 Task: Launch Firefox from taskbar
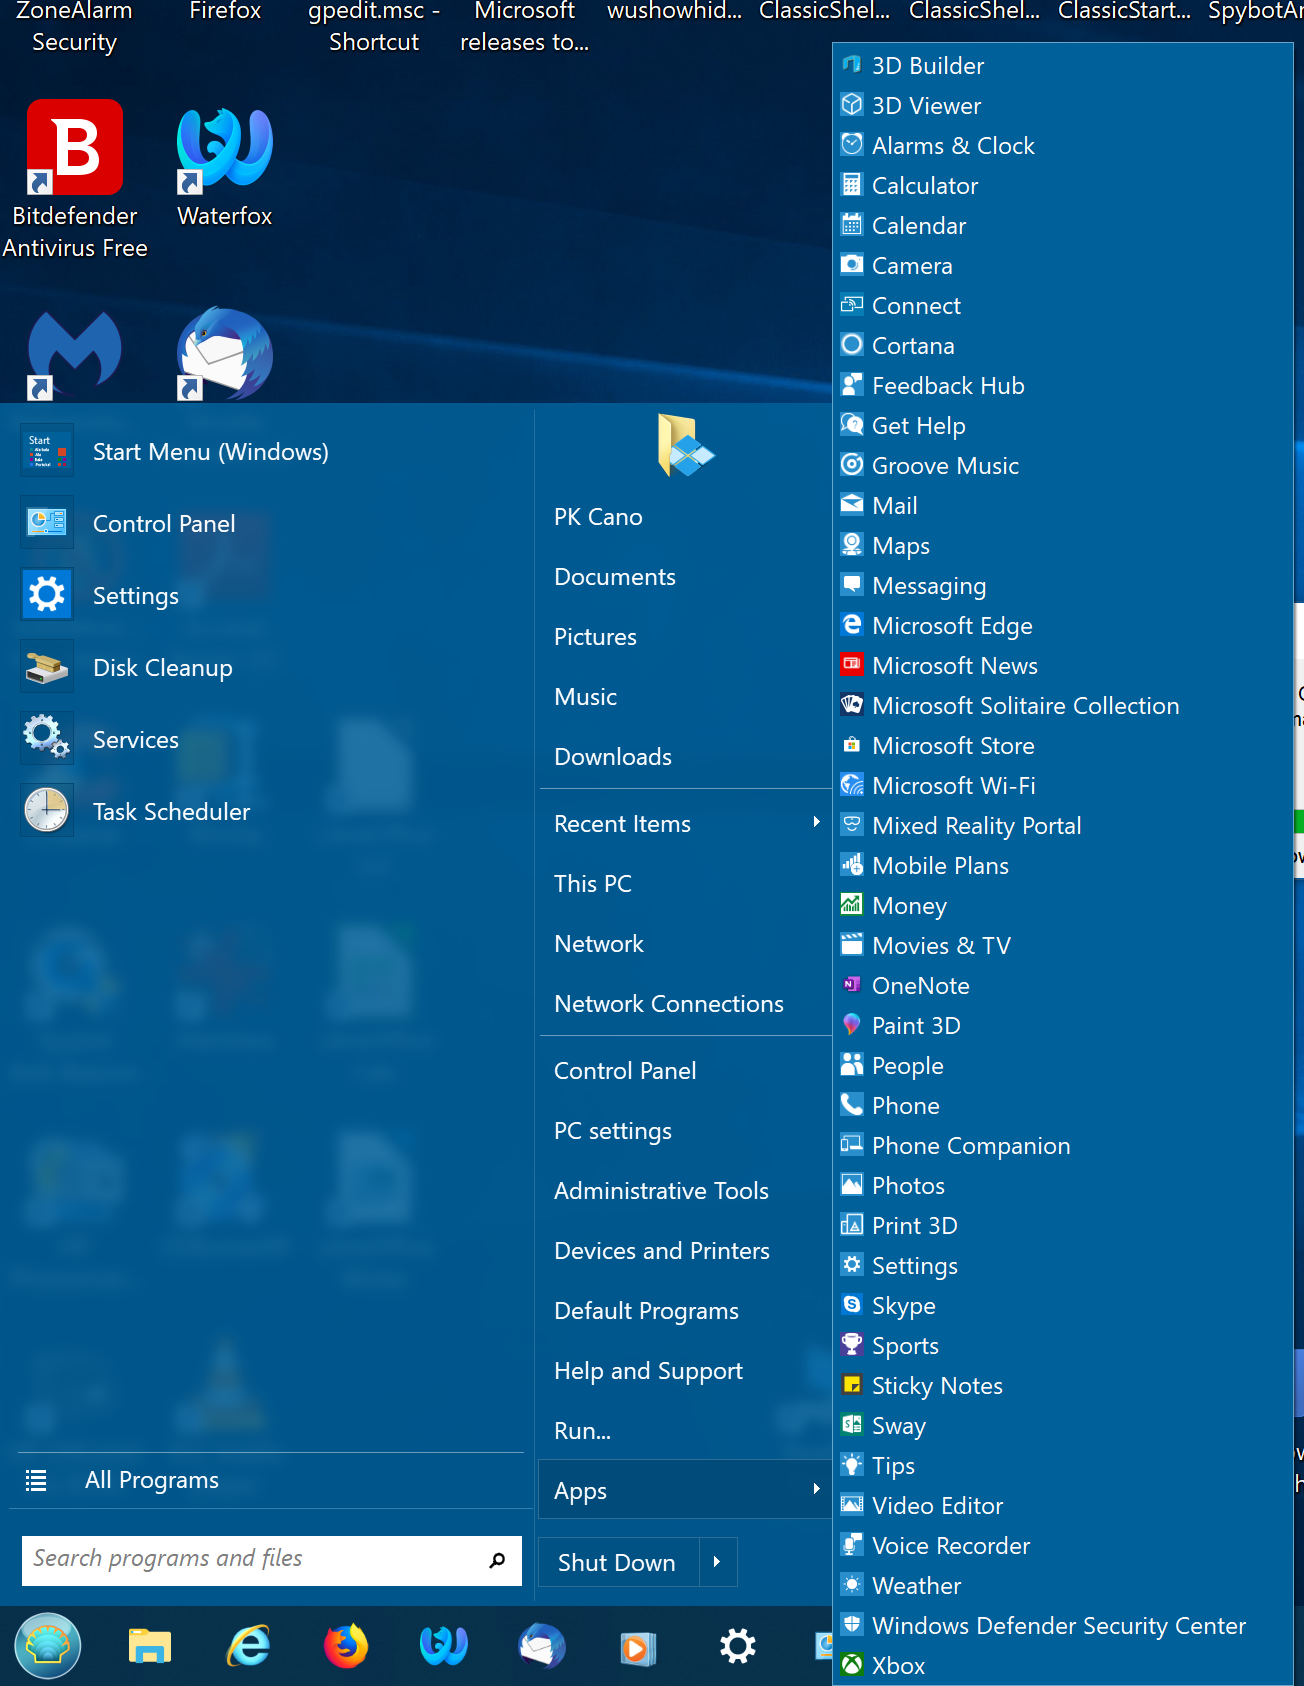[346, 1646]
